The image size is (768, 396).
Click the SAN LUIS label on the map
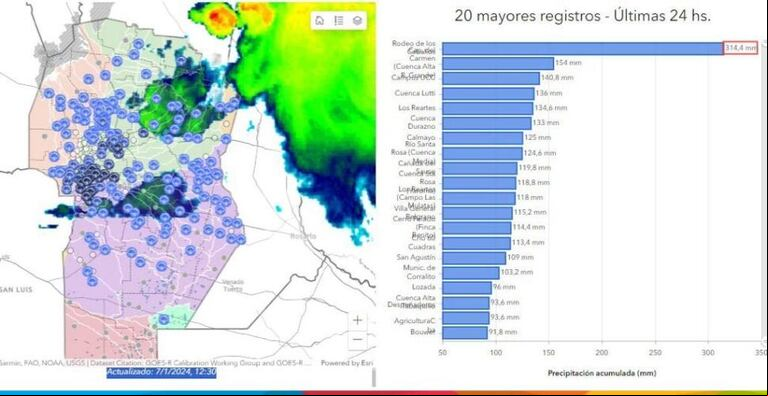17,290
